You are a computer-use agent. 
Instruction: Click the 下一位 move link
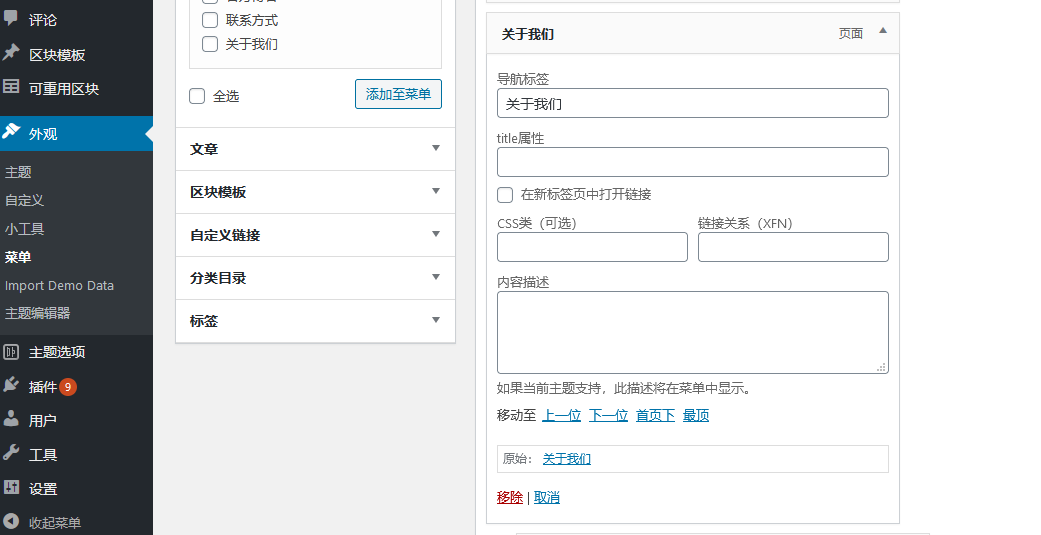click(608, 416)
